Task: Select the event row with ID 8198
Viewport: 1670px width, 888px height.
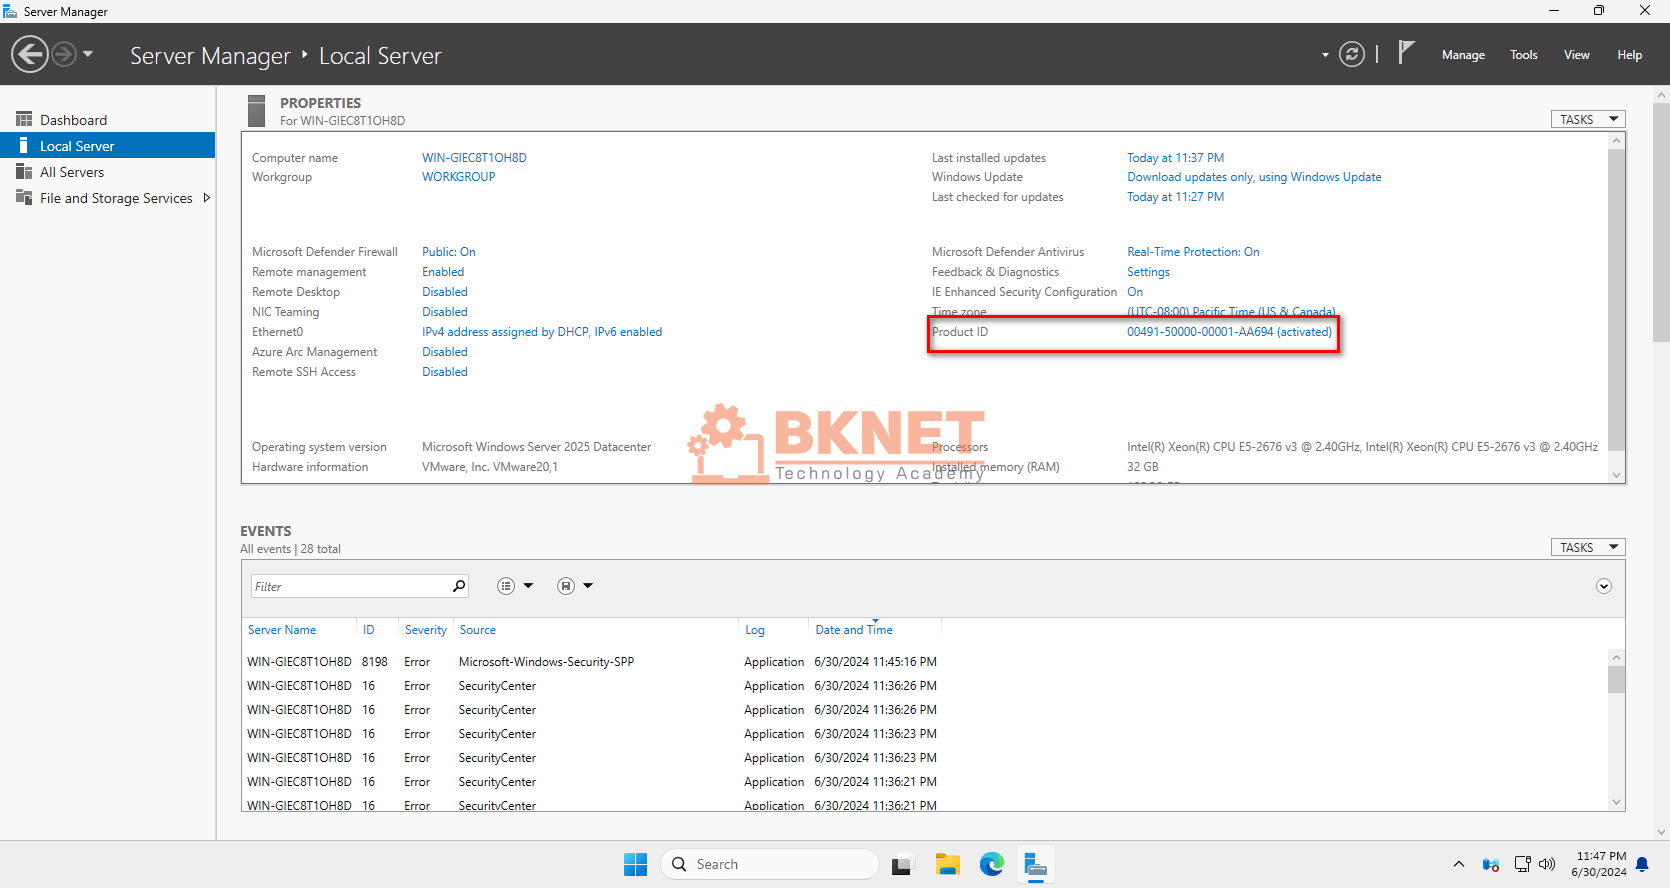Action: pos(592,662)
